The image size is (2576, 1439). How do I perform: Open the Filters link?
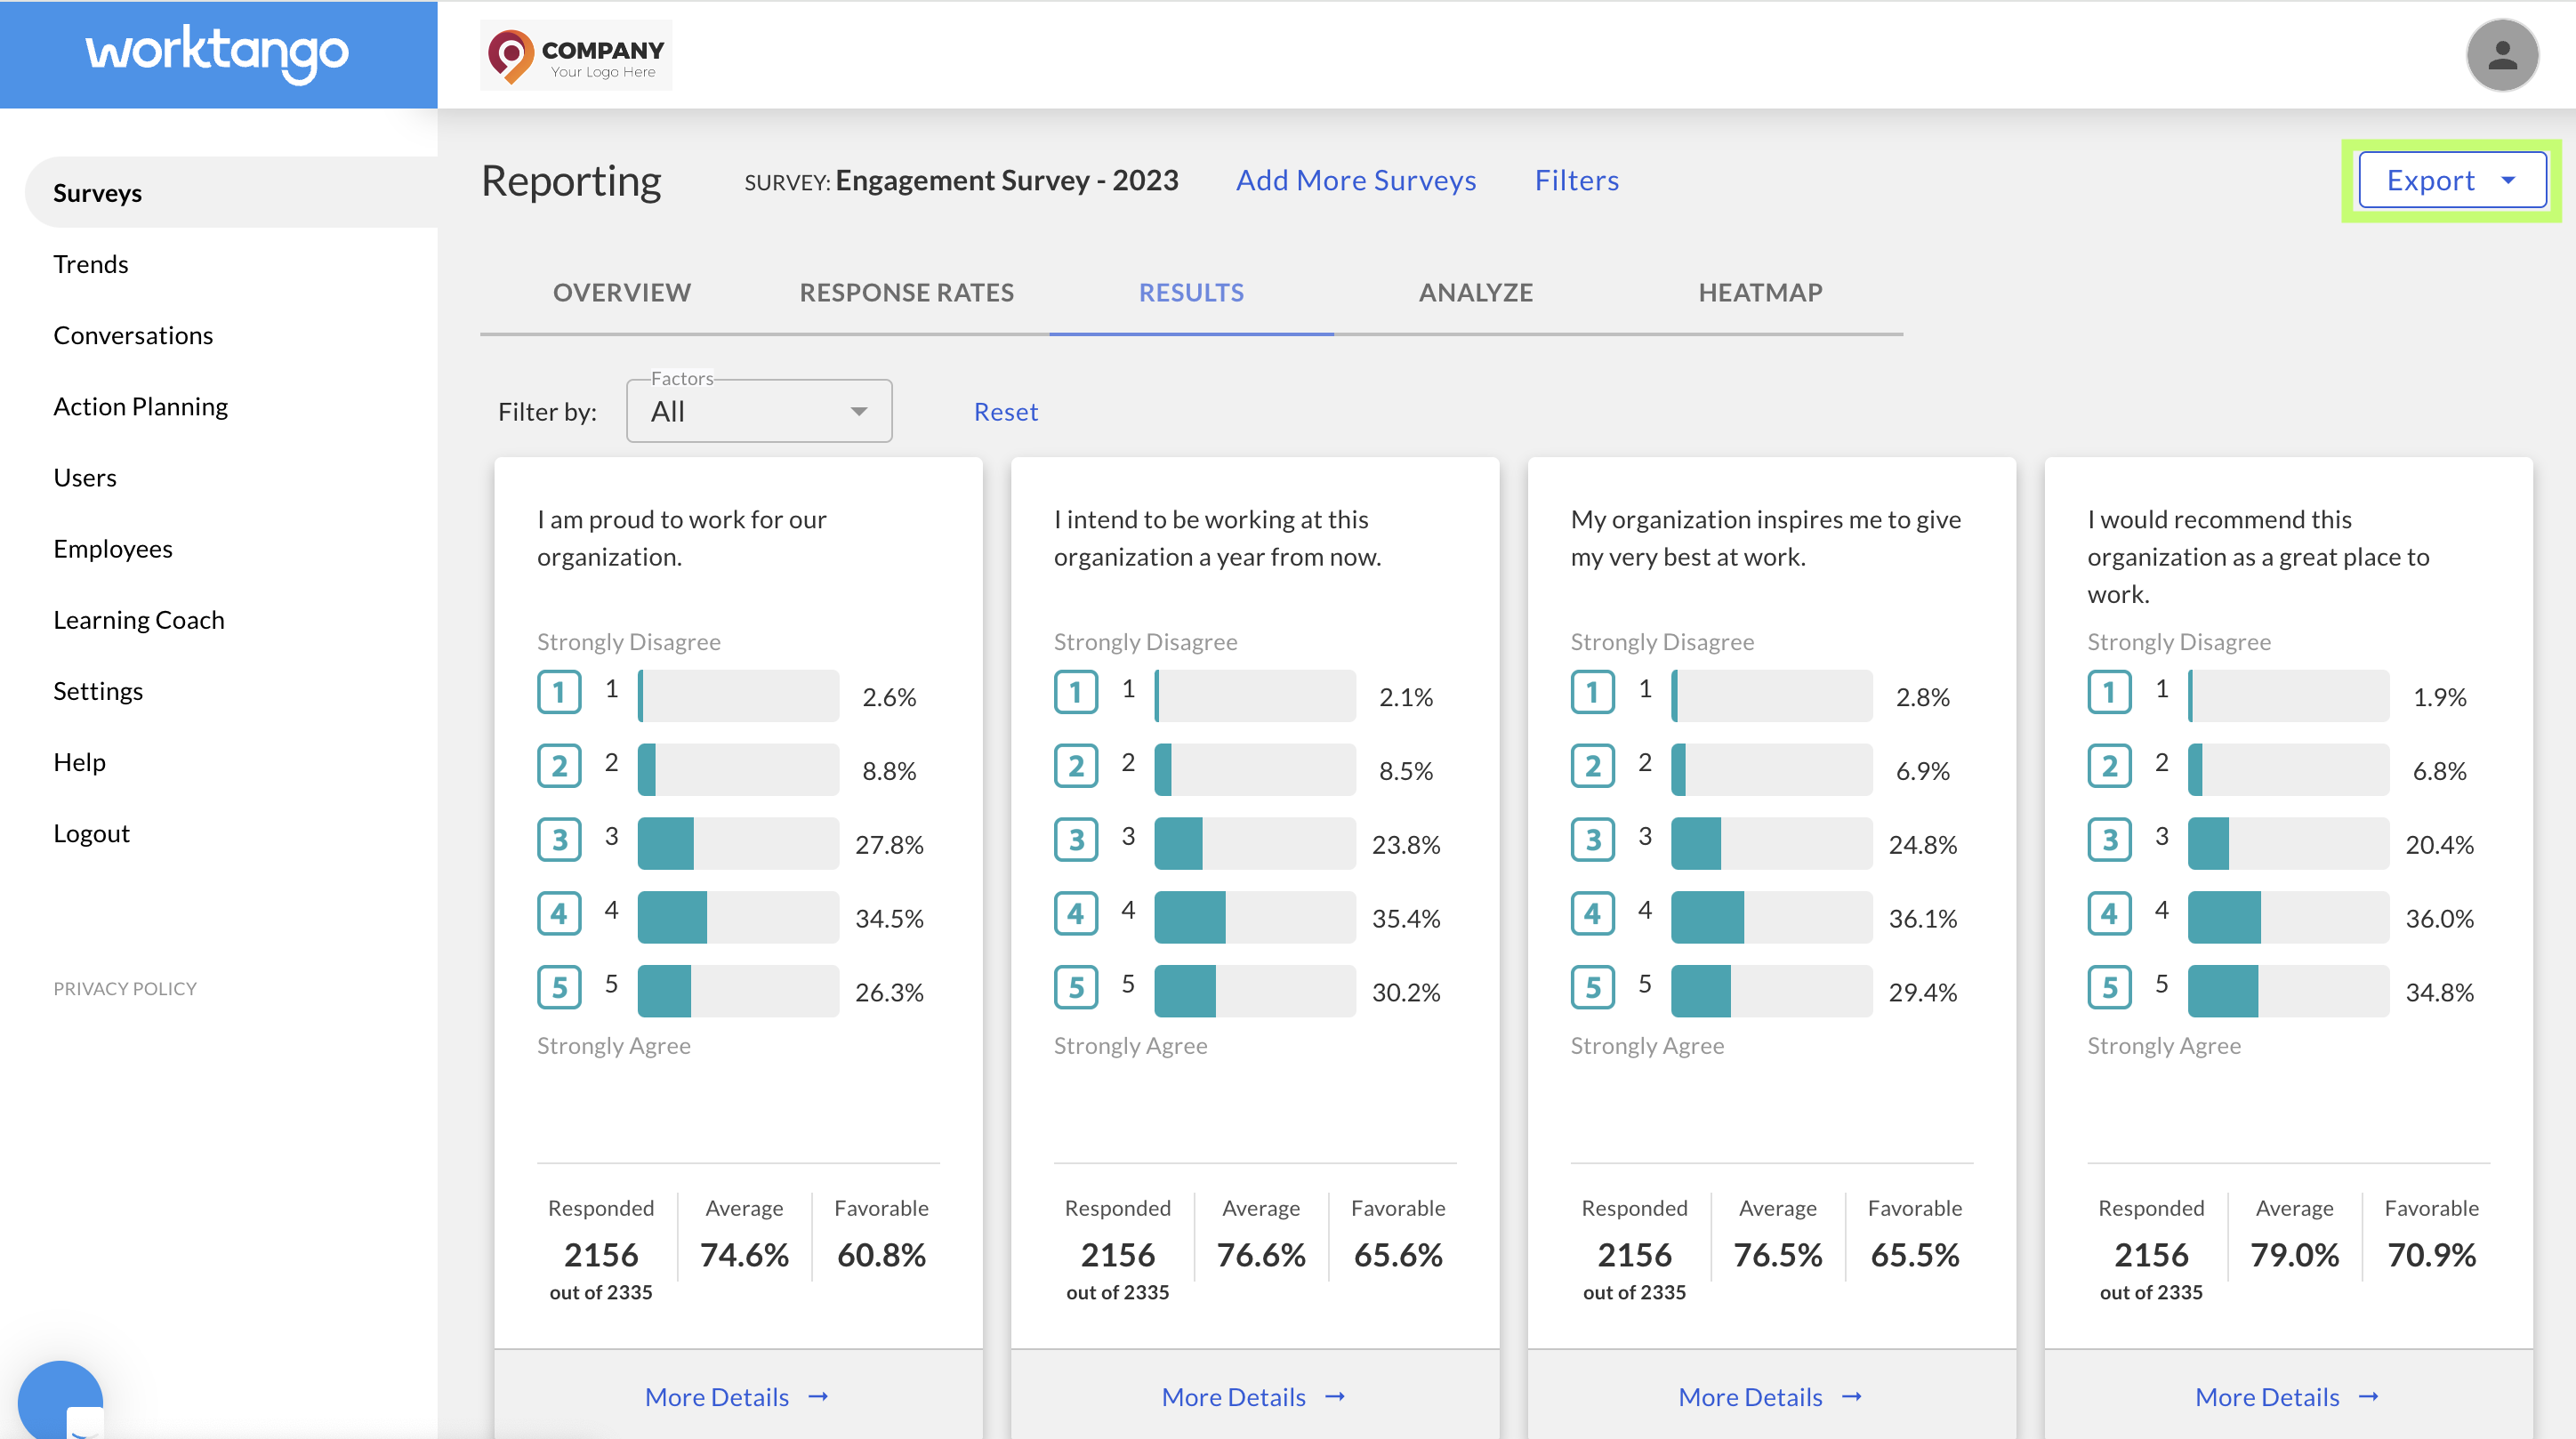(x=1577, y=180)
